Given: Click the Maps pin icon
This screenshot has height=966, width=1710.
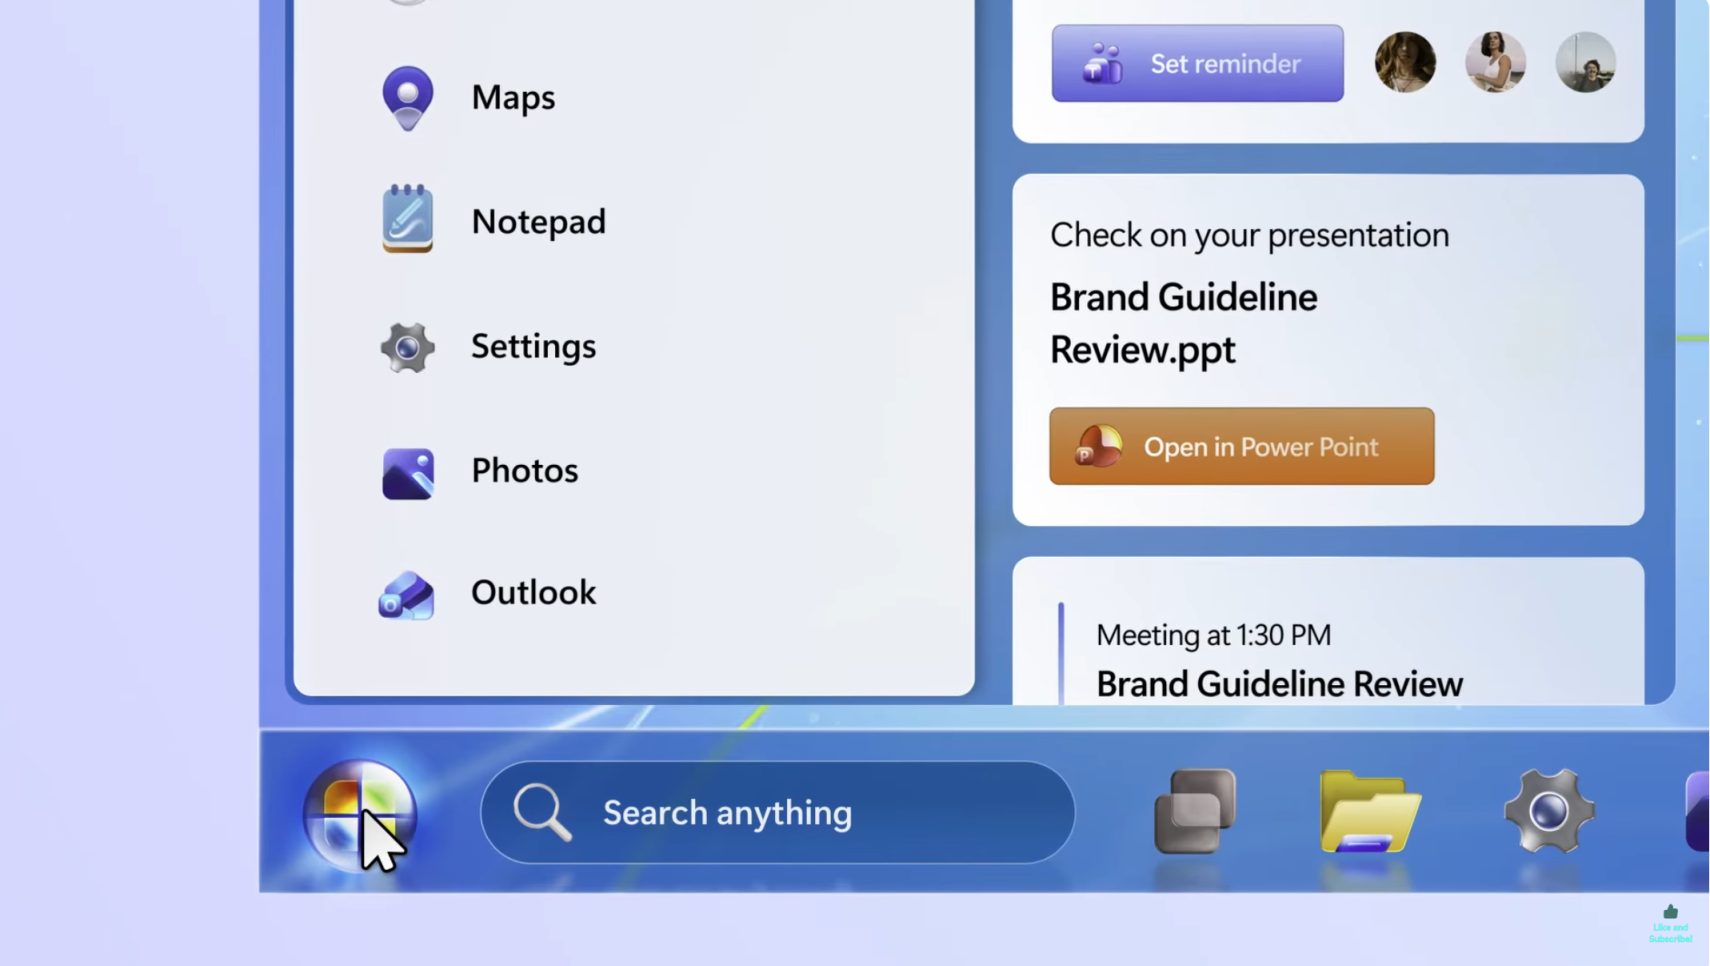Looking at the screenshot, I should pyautogui.click(x=407, y=97).
